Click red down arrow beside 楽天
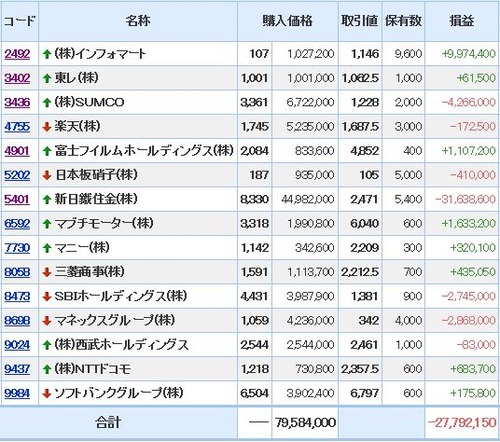 47,127
